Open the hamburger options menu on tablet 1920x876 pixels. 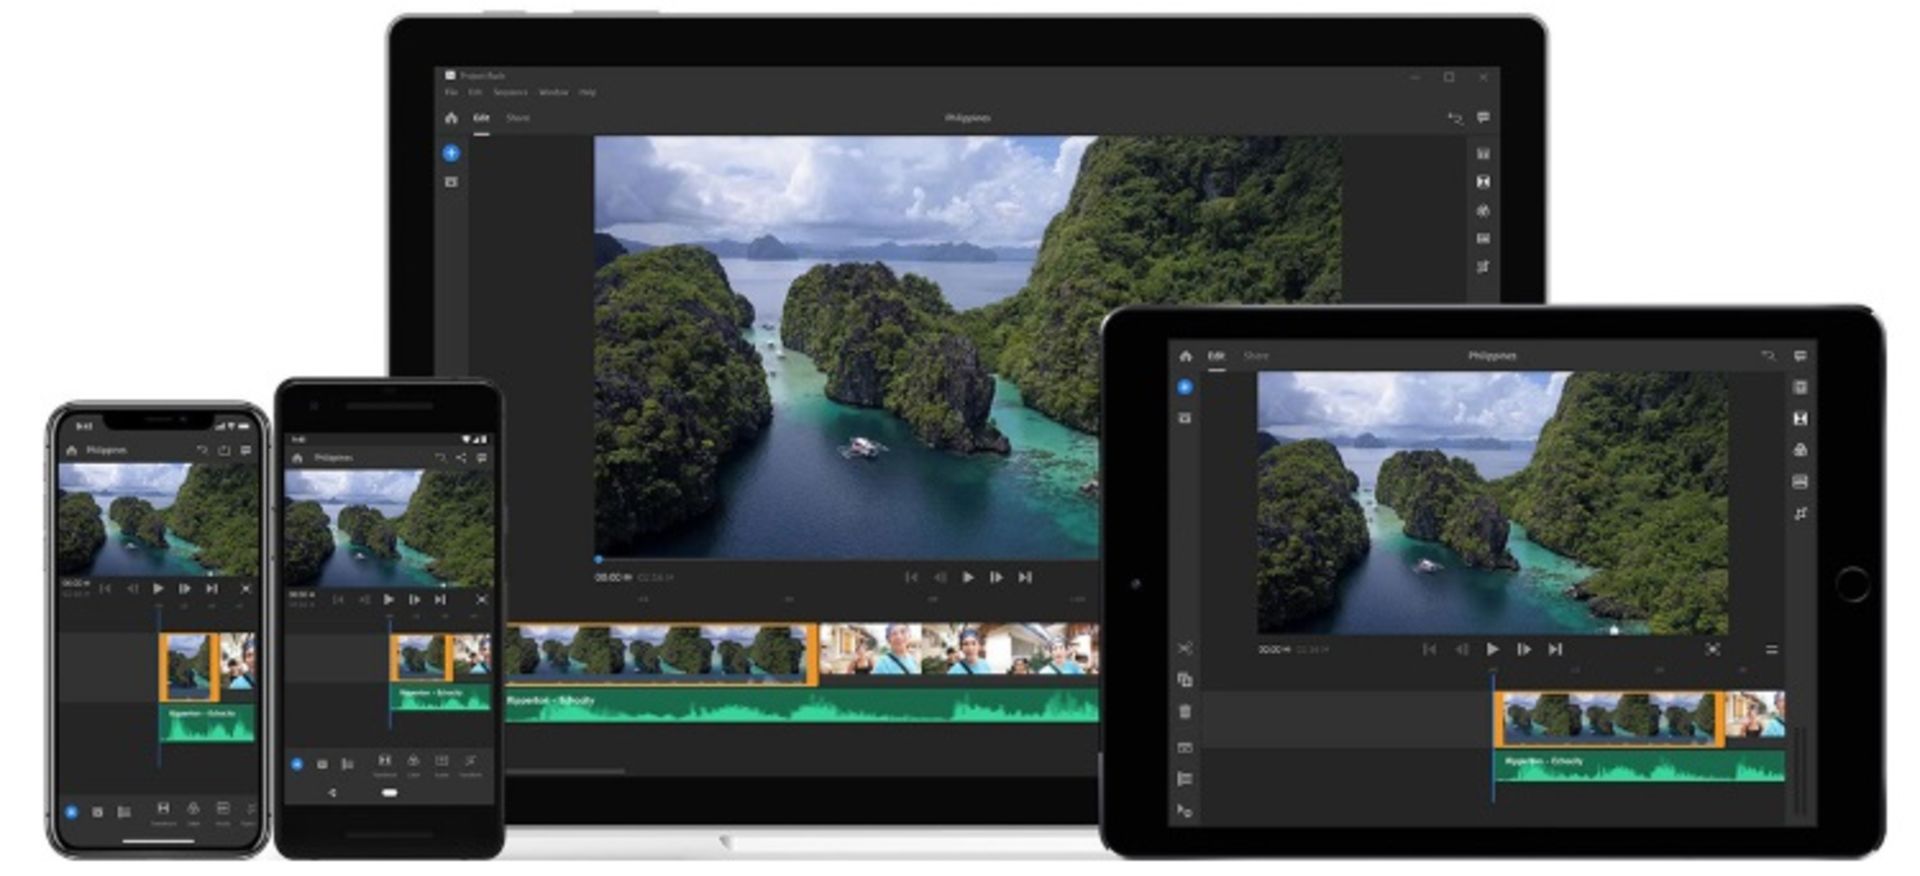click(1771, 649)
